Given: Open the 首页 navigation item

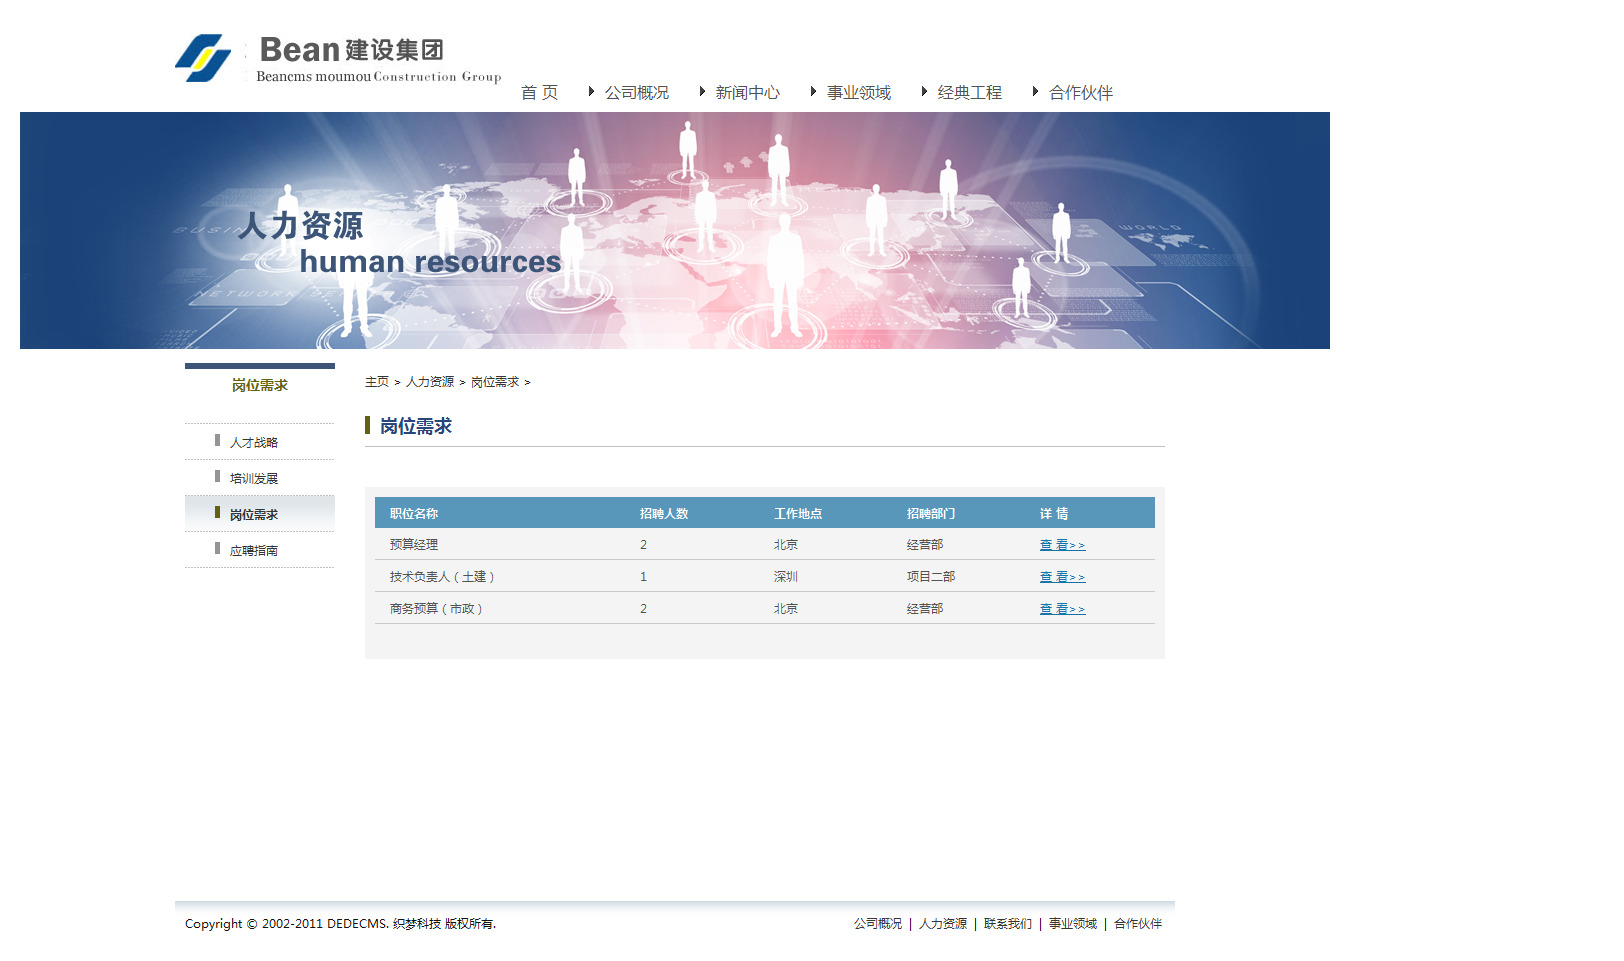Looking at the screenshot, I should [539, 93].
